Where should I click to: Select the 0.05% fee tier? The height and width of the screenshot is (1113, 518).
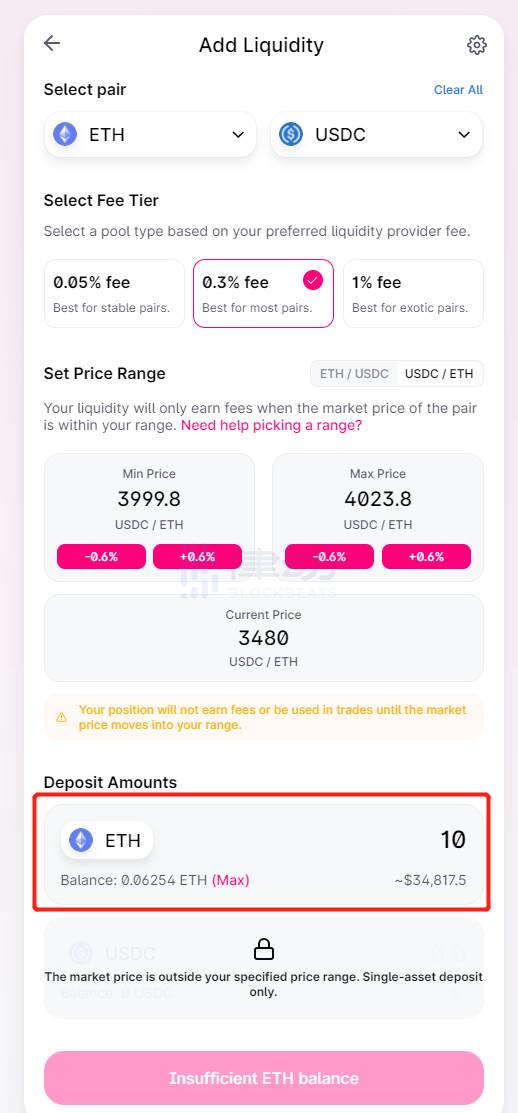pyautogui.click(x=114, y=293)
